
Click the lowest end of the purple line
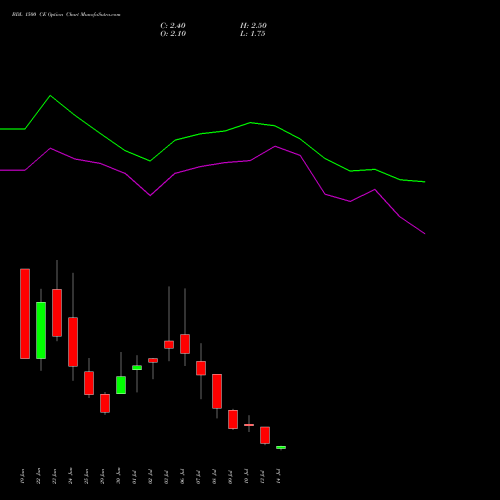click(x=424, y=234)
